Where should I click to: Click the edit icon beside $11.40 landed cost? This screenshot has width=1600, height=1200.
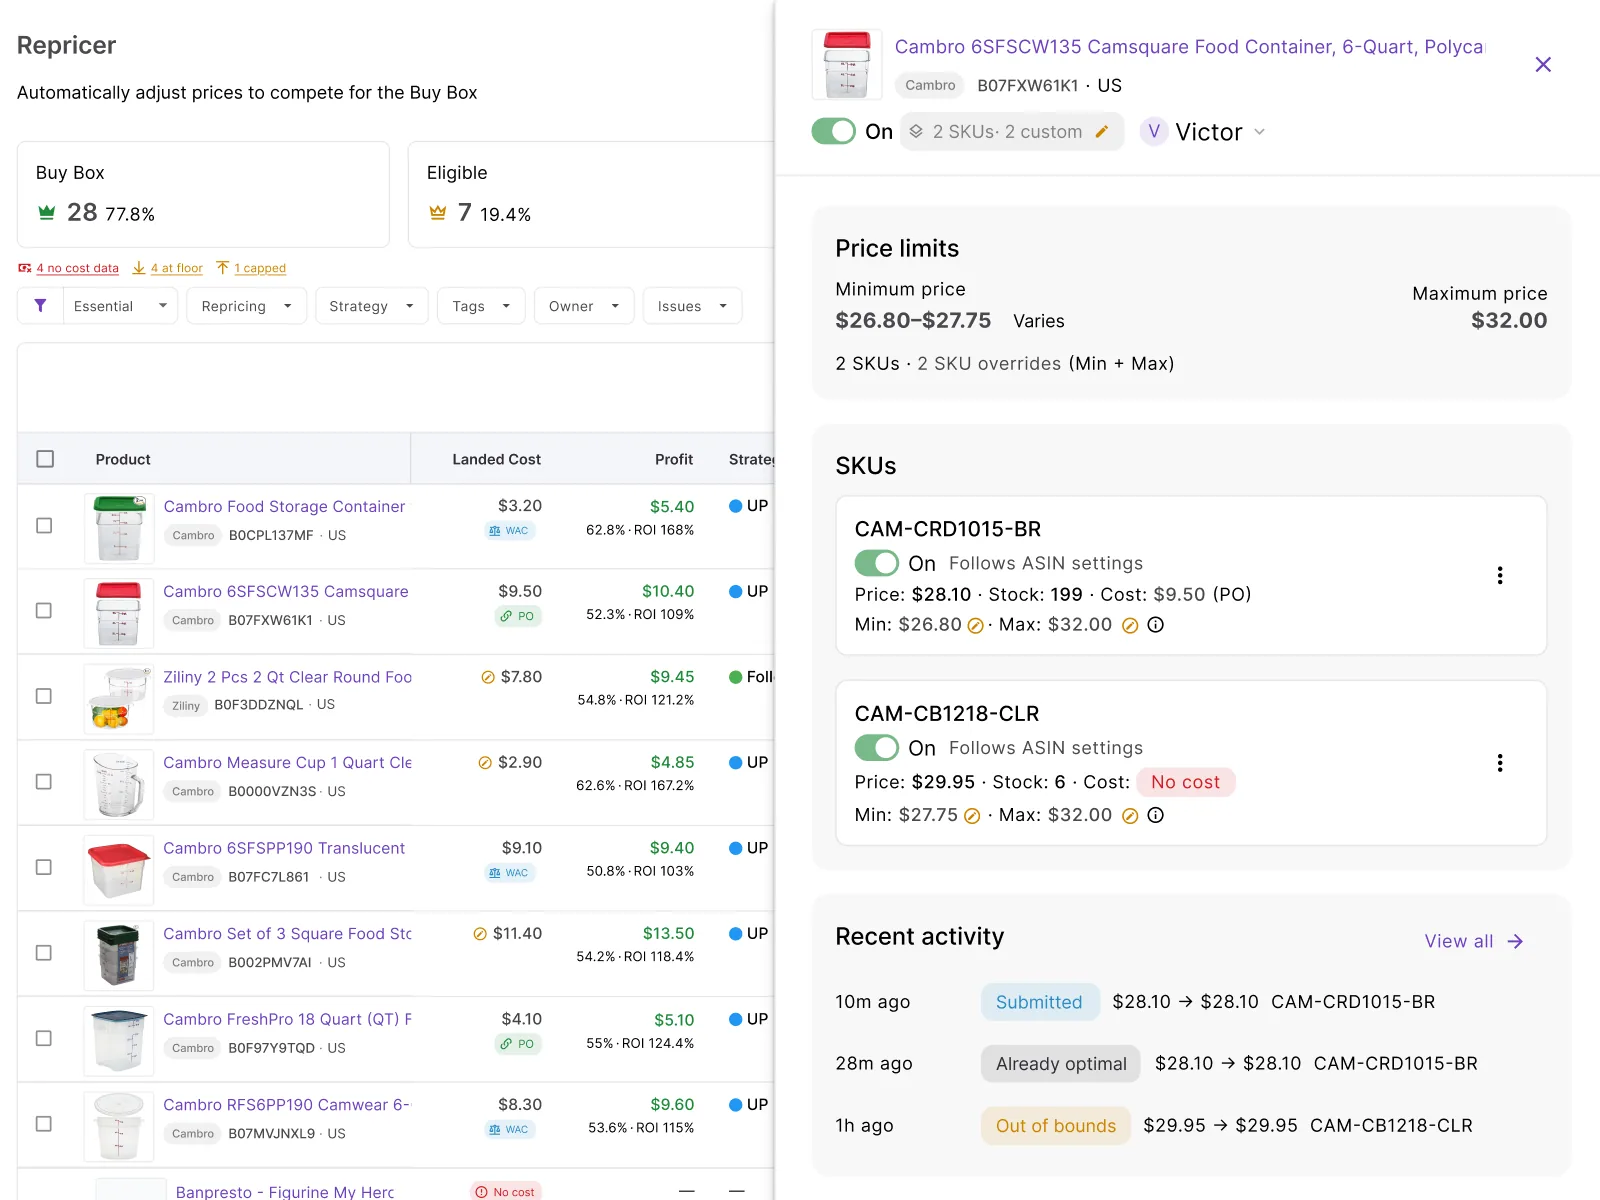[480, 934]
